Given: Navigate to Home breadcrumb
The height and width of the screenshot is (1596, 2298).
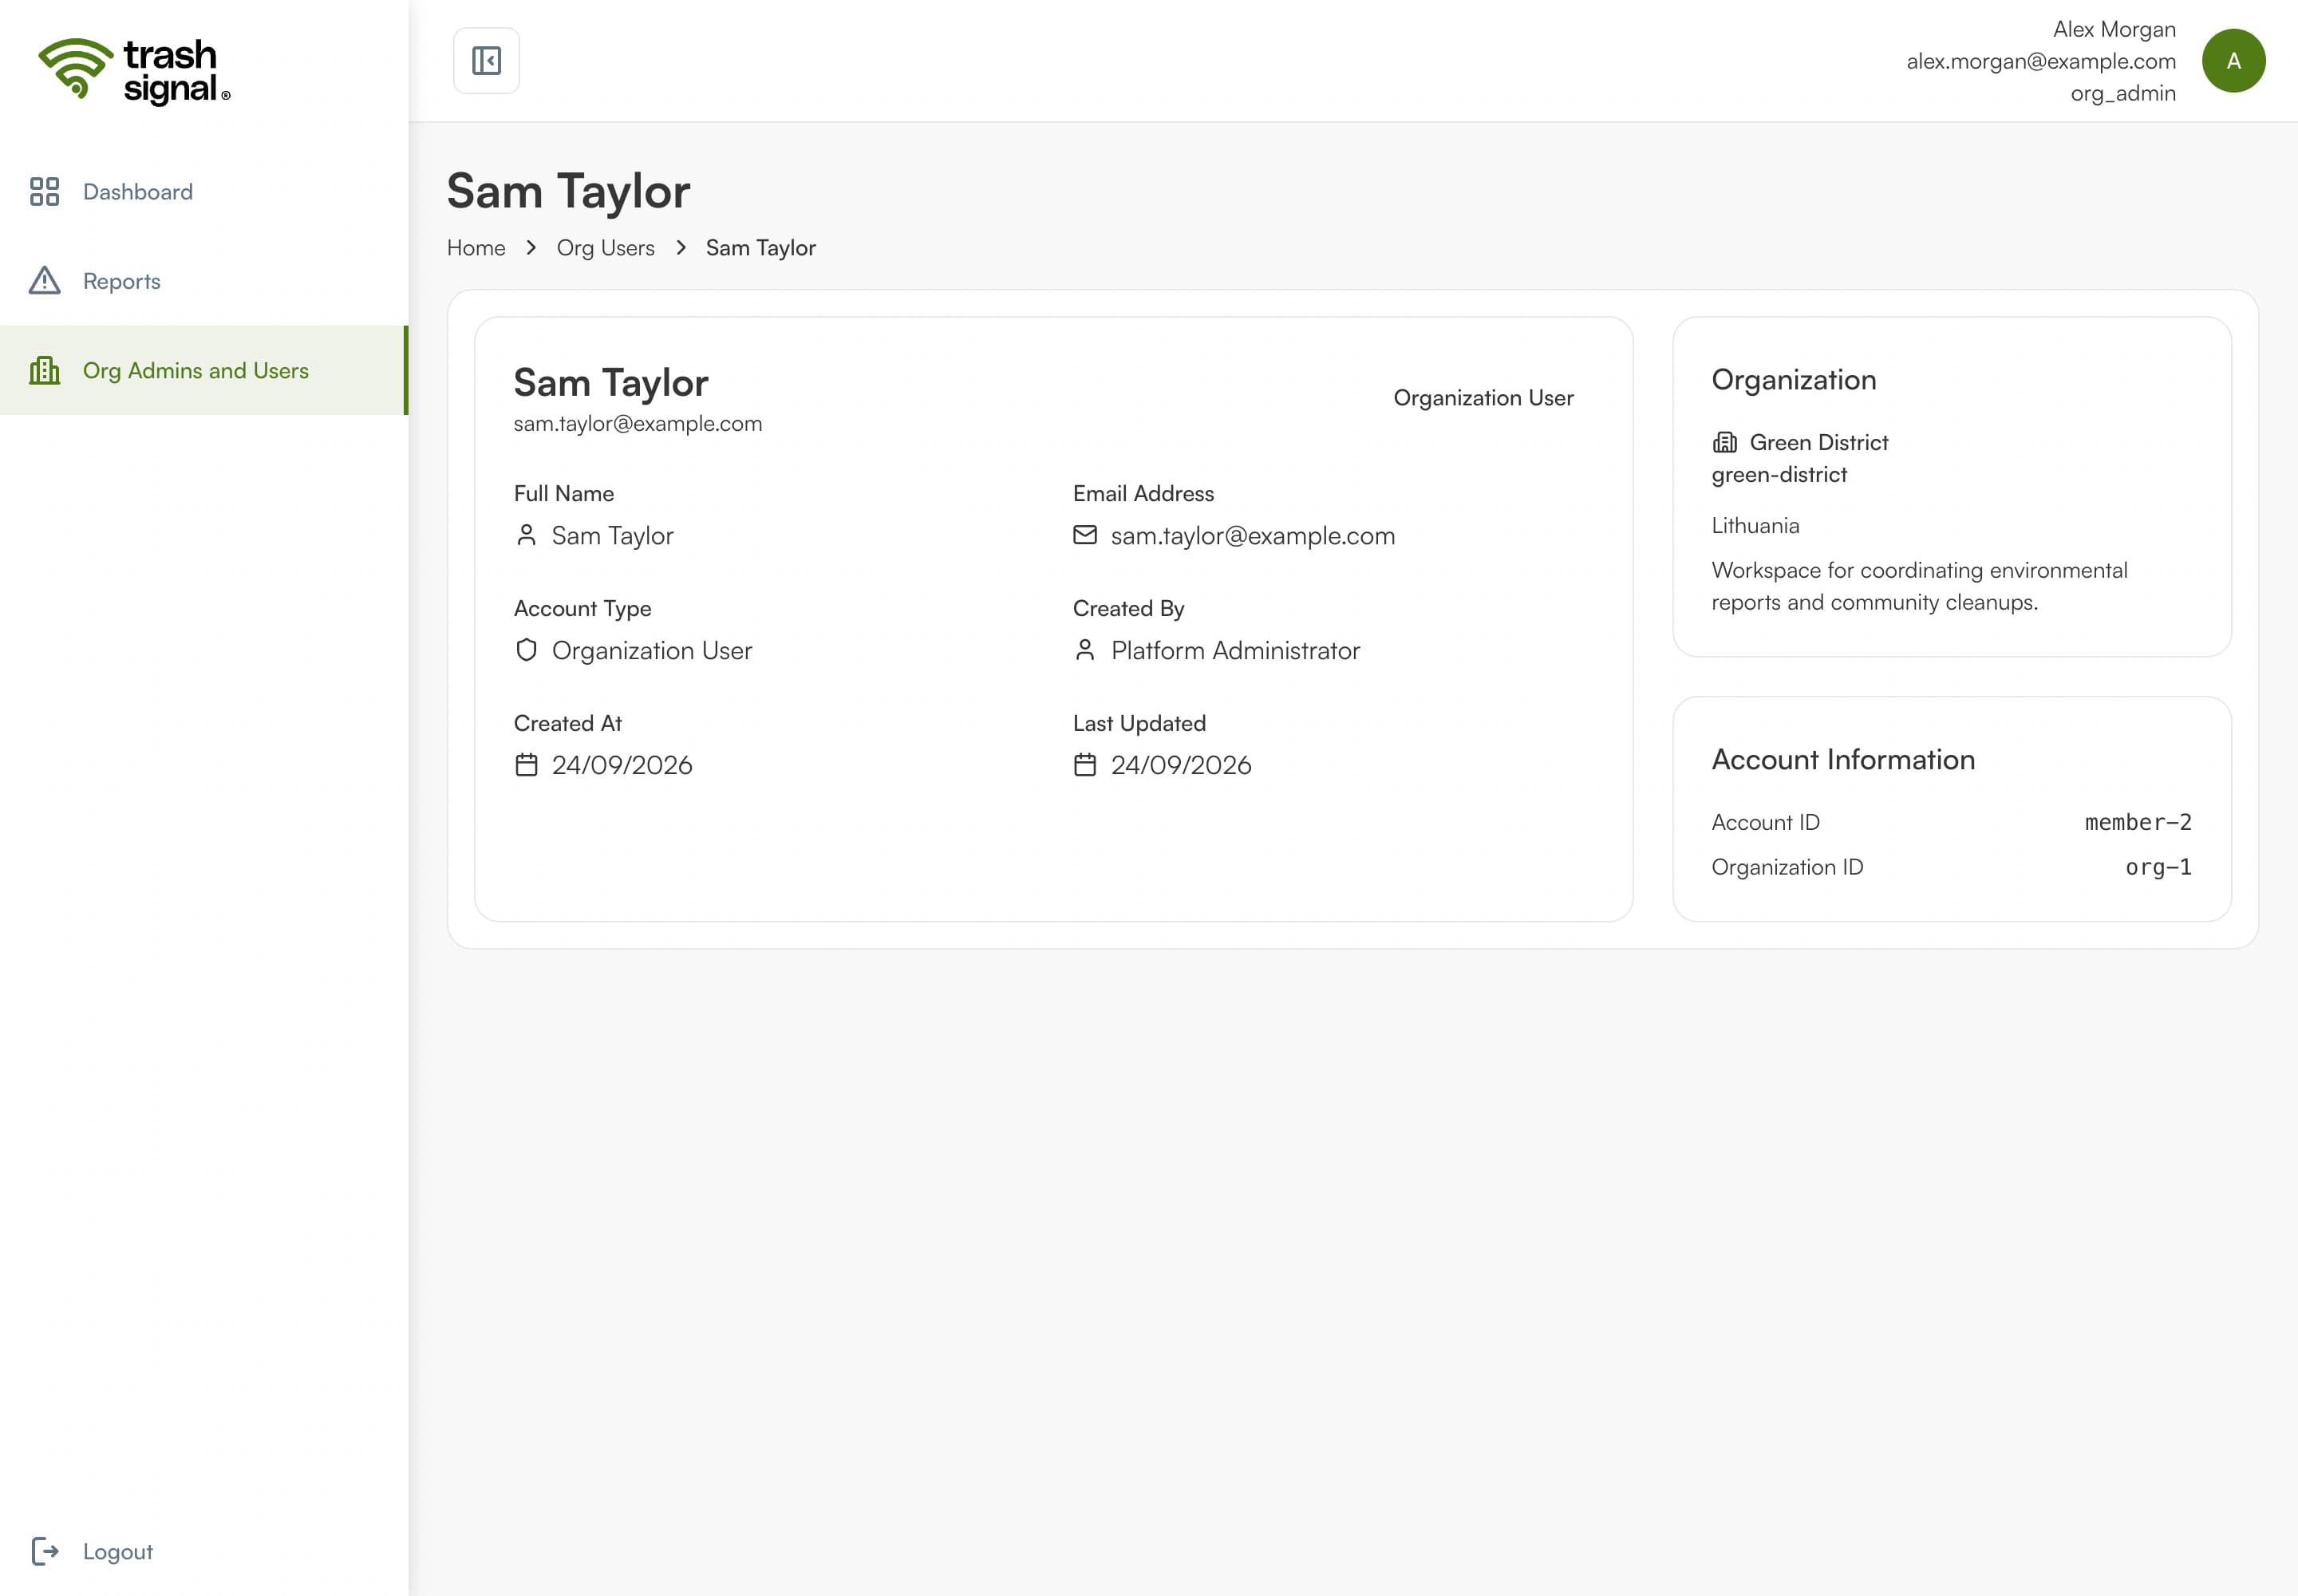Looking at the screenshot, I should pos(476,248).
